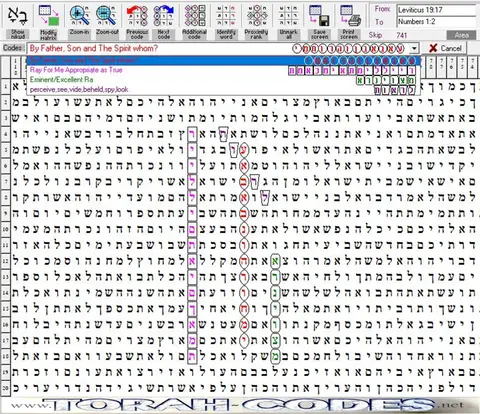Cancel the code selection
Image resolution: width=480 pixels, height=414 pixels.
pos(445,49)
